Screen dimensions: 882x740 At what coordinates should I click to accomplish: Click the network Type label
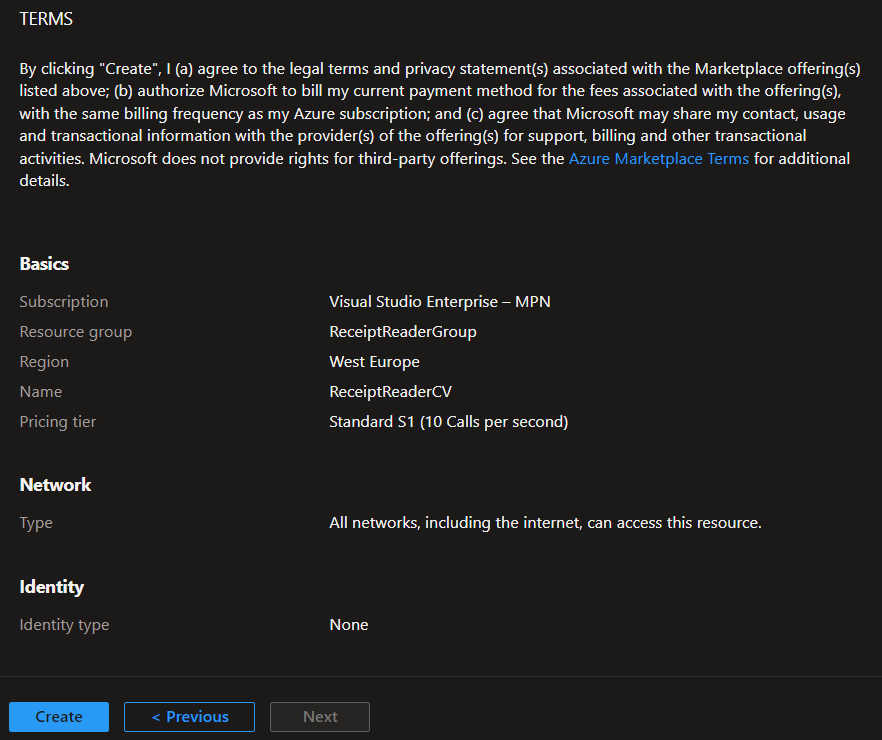click(36, 522)
